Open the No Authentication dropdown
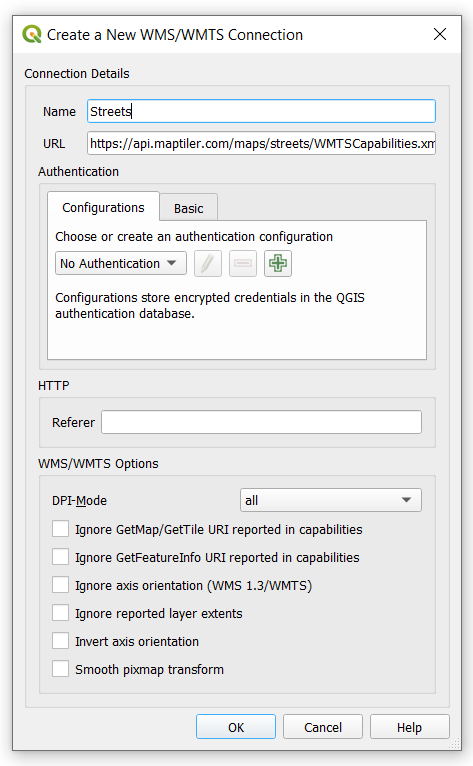 coord(121,263)
